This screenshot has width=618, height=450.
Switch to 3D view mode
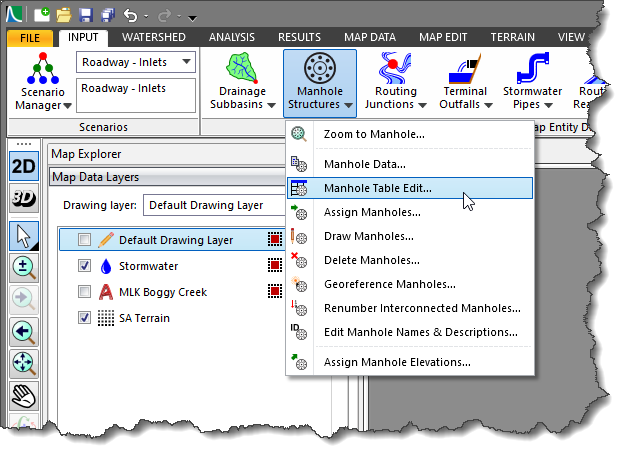tap(24, 198)
